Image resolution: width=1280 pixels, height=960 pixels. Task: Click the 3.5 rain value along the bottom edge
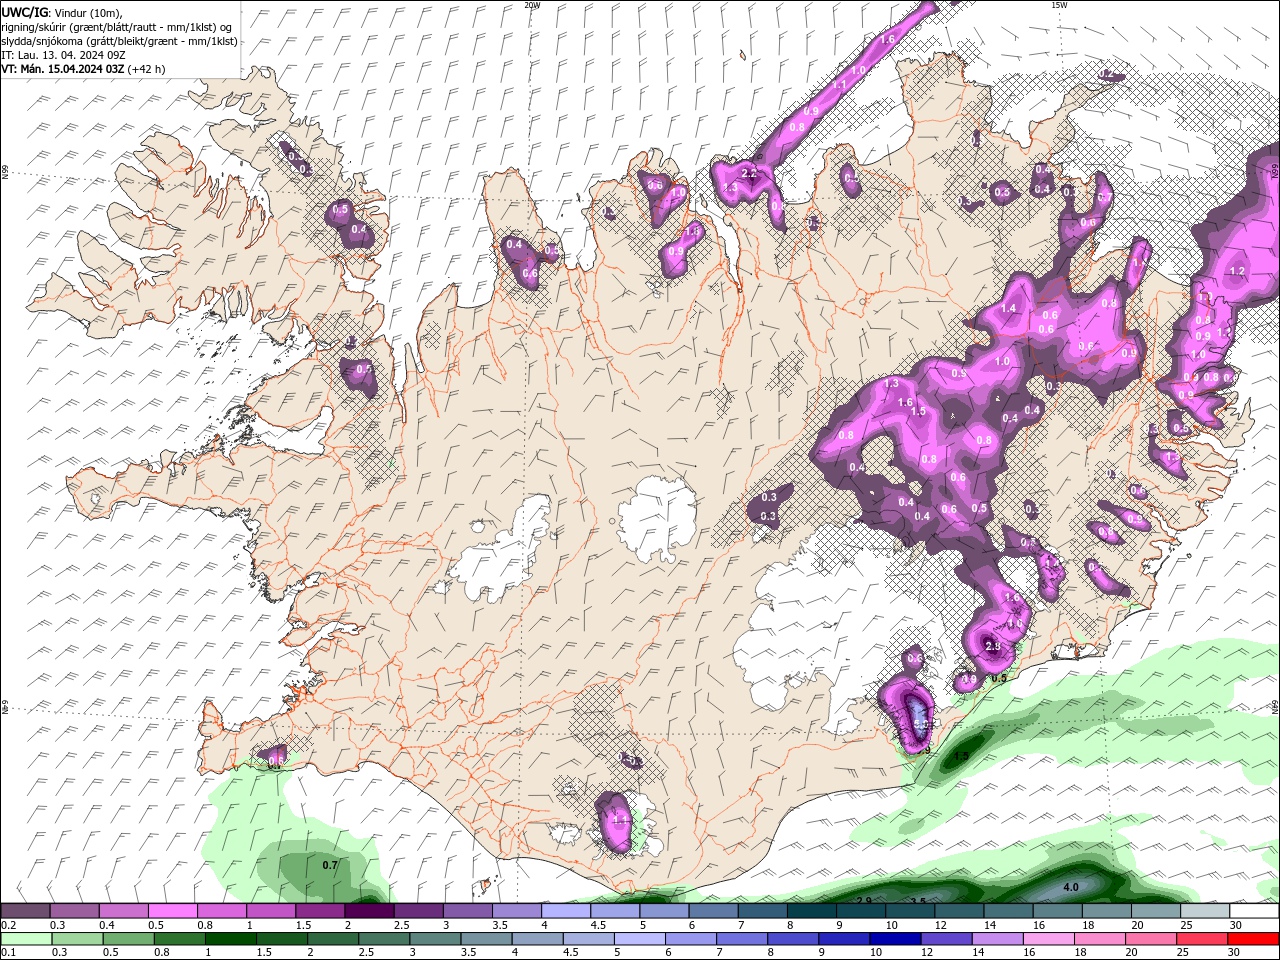pyautogui.click(x=918, y=901)
